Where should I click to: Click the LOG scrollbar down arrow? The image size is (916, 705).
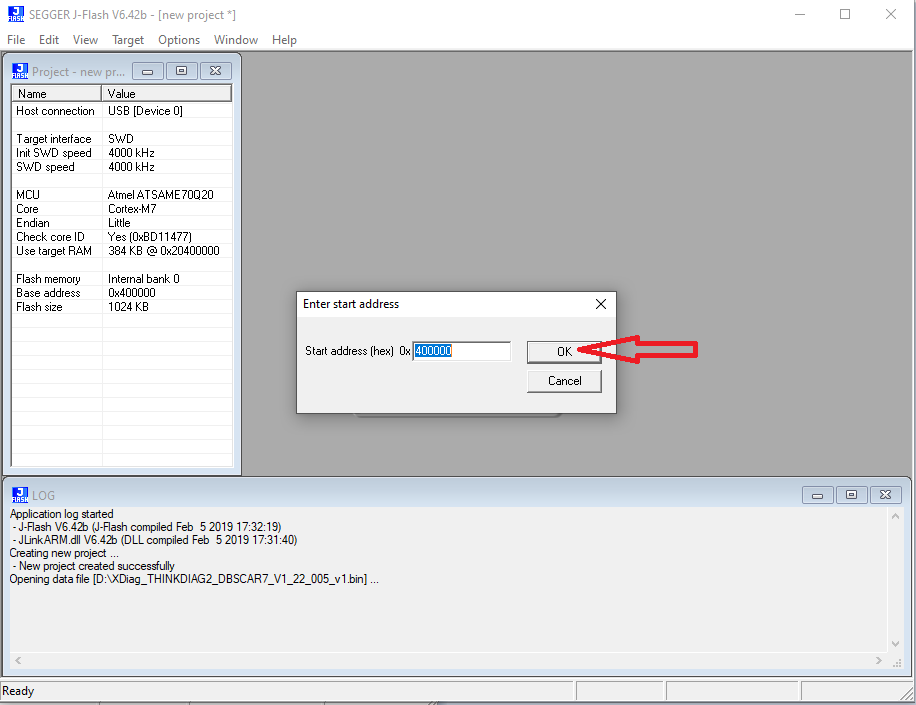pos(895,644)
